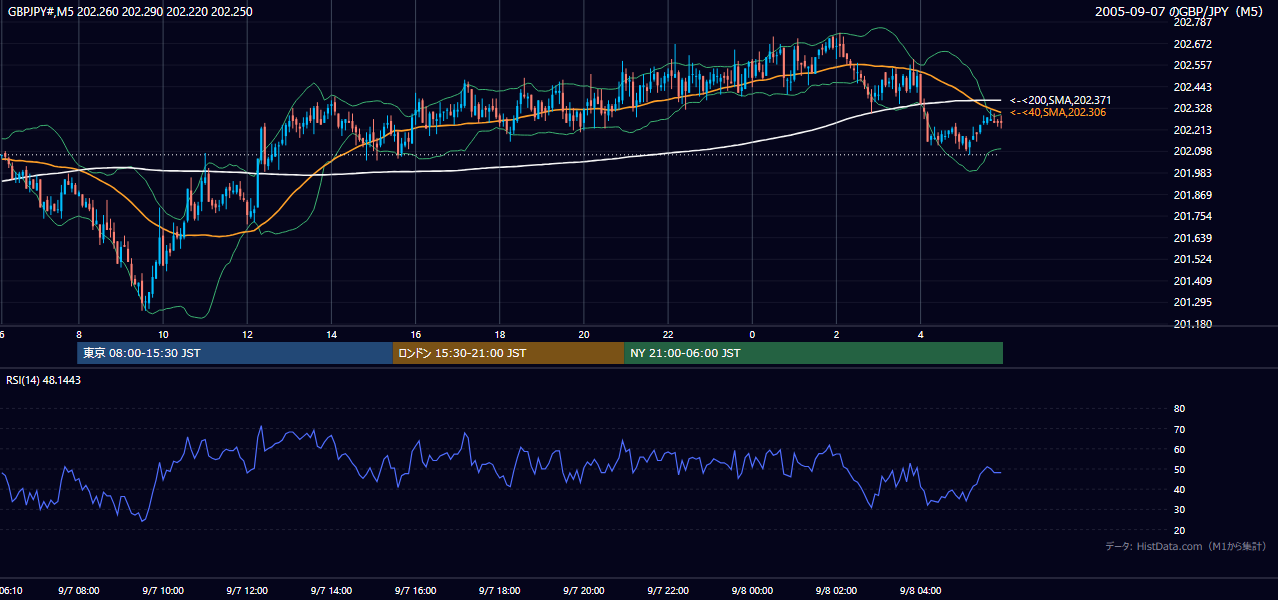Click the RSI(14) 48.1443 indicator label
This screenshot has width=1278, height=600.
coord(44,380)
